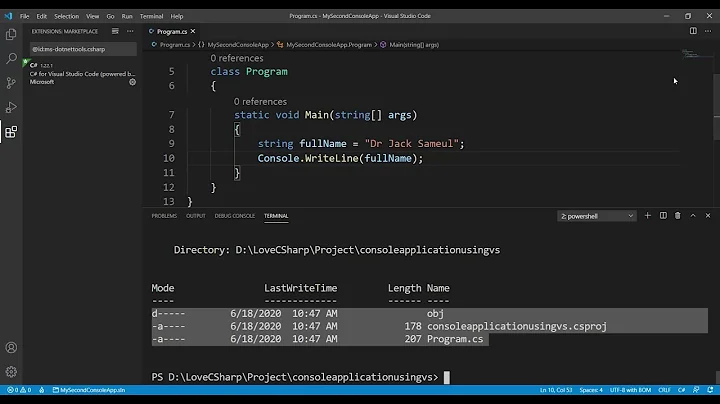720x404 pixels.
Task: Open the Run menu
Action: (x=127, y=16)
